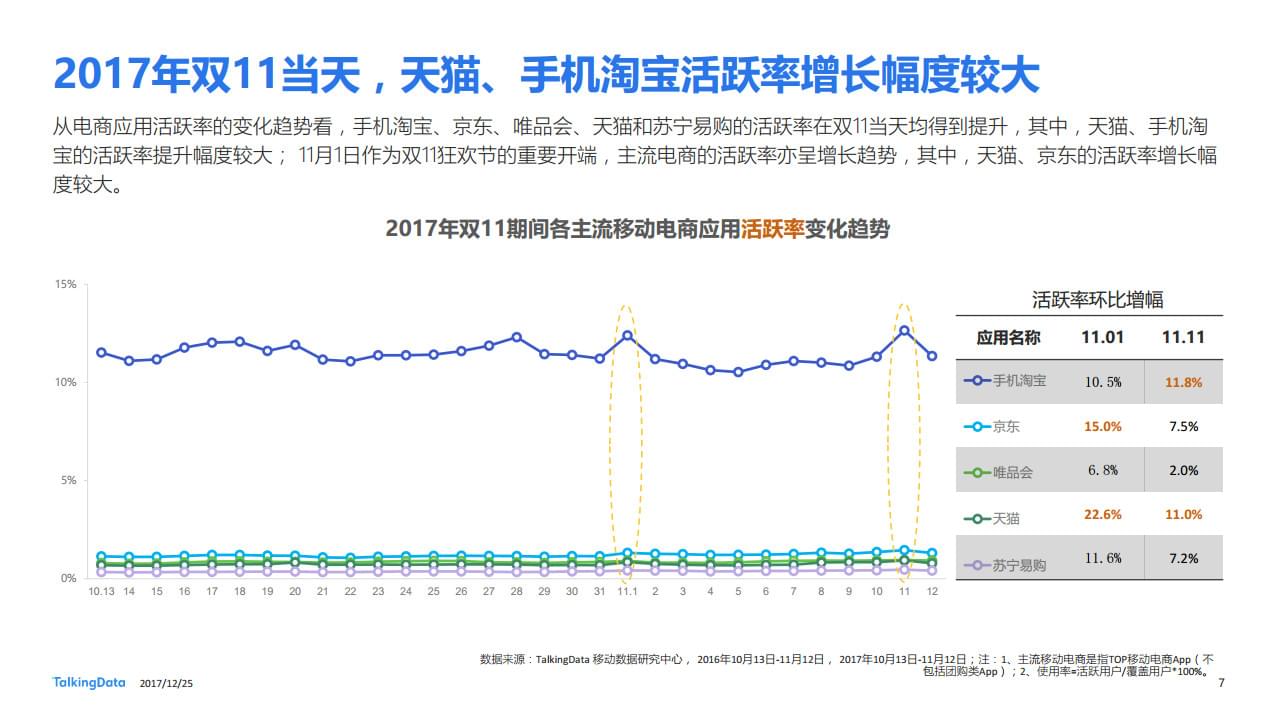This screenshot has height=713, width=1275.
Task: Click 天猫's 22.6% value
Action: point(1102,515)
